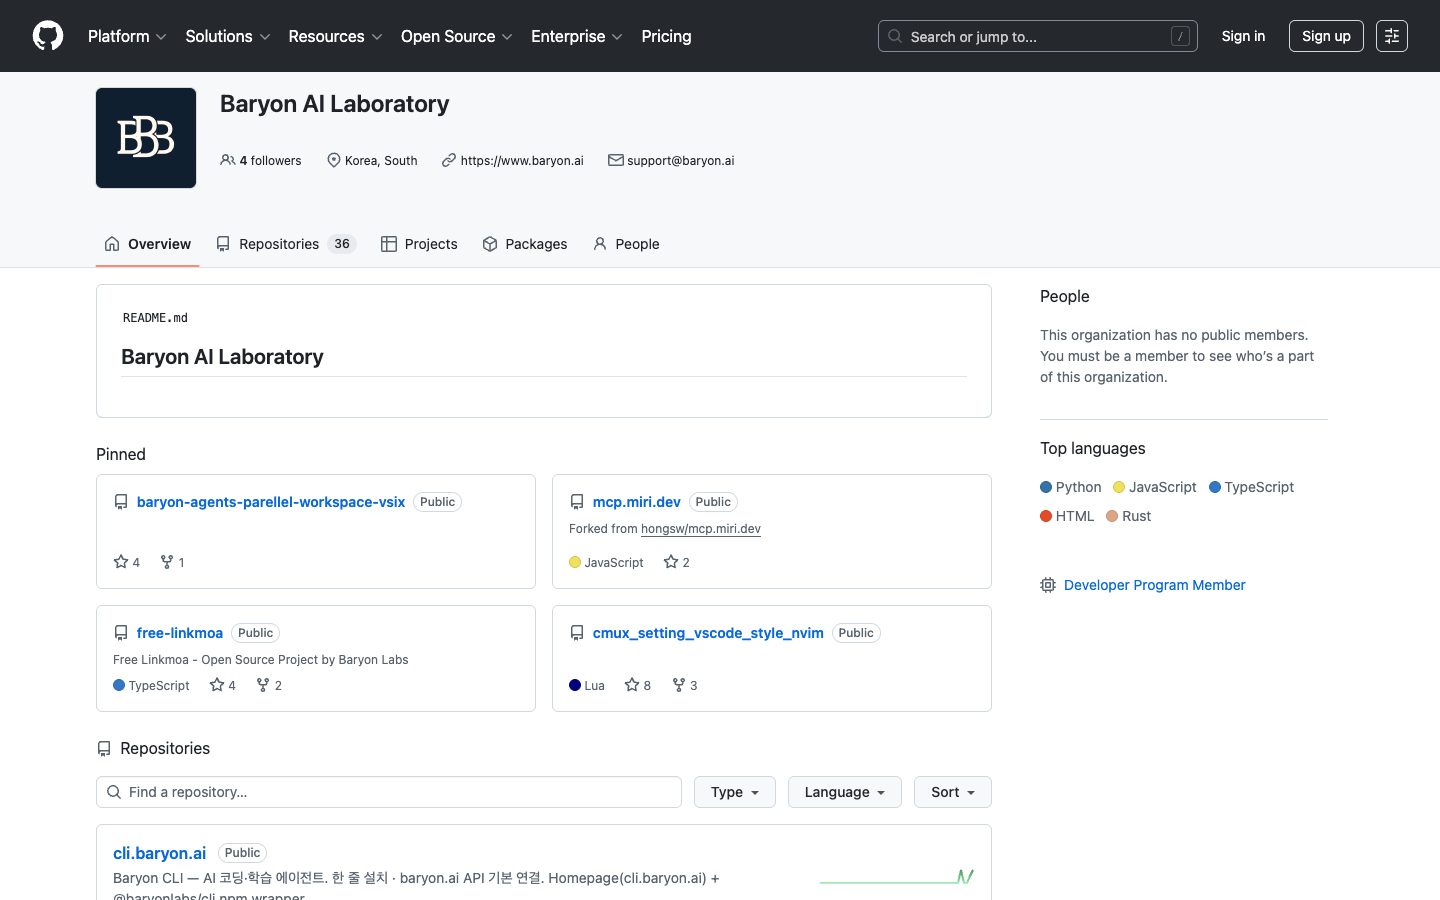Open https://www.baryon.ai website link
Image resolution: width=1440 pixels, height=900 pixels.
[x=522, y=160]
